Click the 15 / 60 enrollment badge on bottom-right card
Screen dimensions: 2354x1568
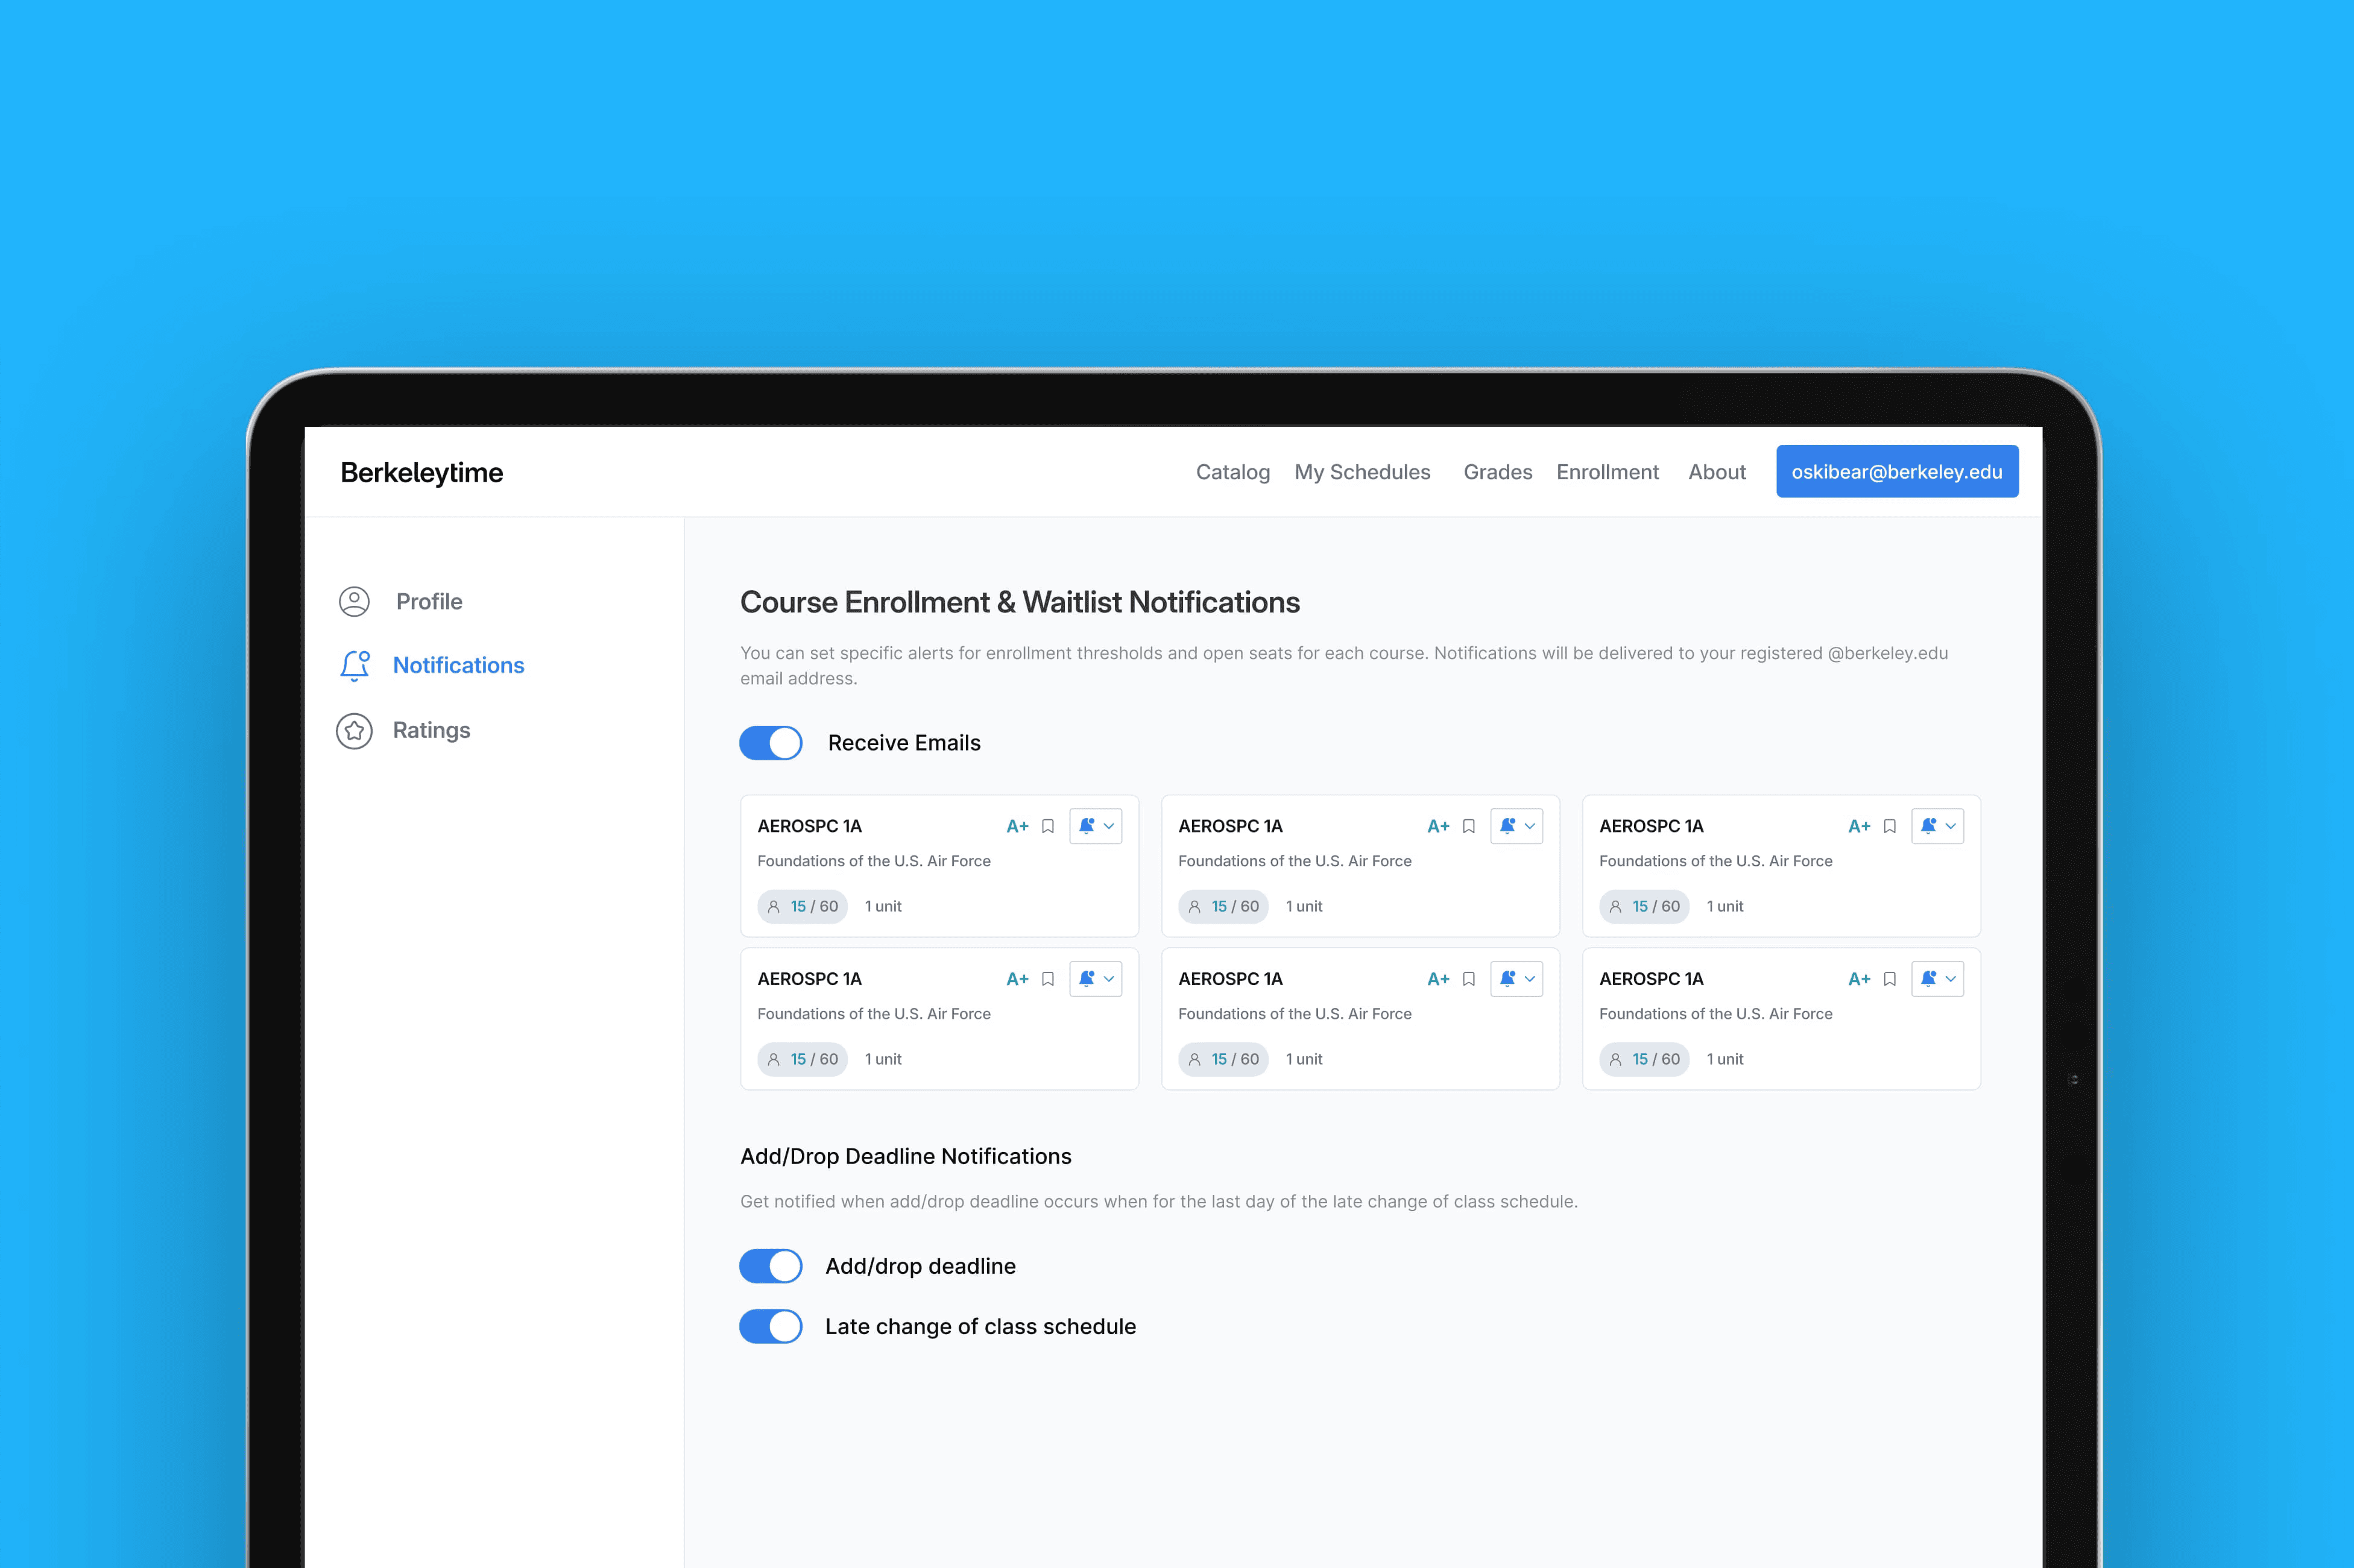click(x=1644, y=1059)
